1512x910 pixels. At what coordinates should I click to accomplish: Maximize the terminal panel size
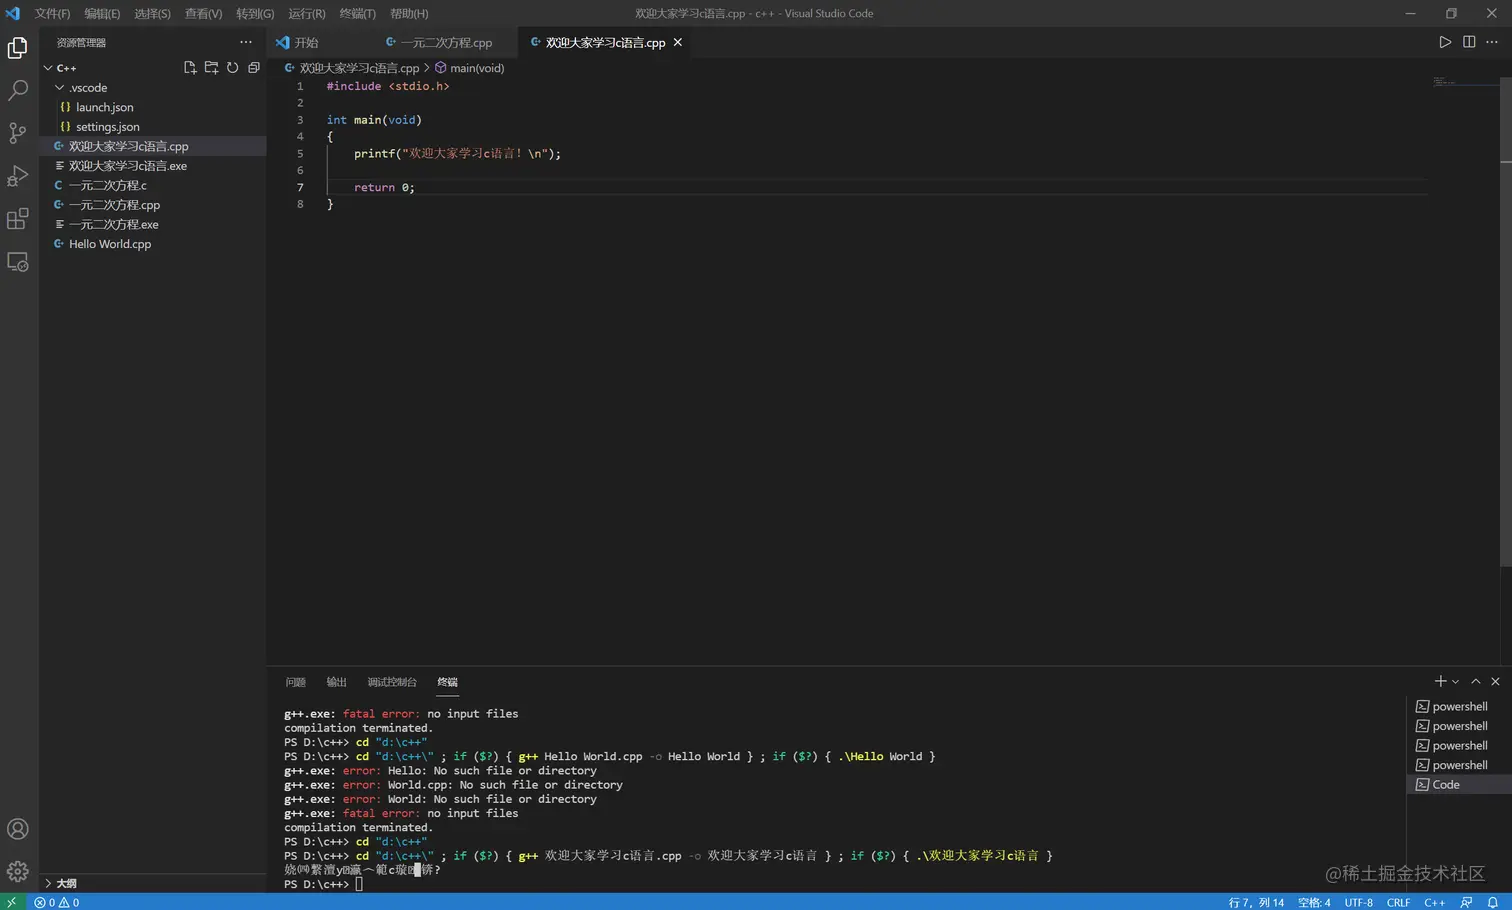(1476, 681)
